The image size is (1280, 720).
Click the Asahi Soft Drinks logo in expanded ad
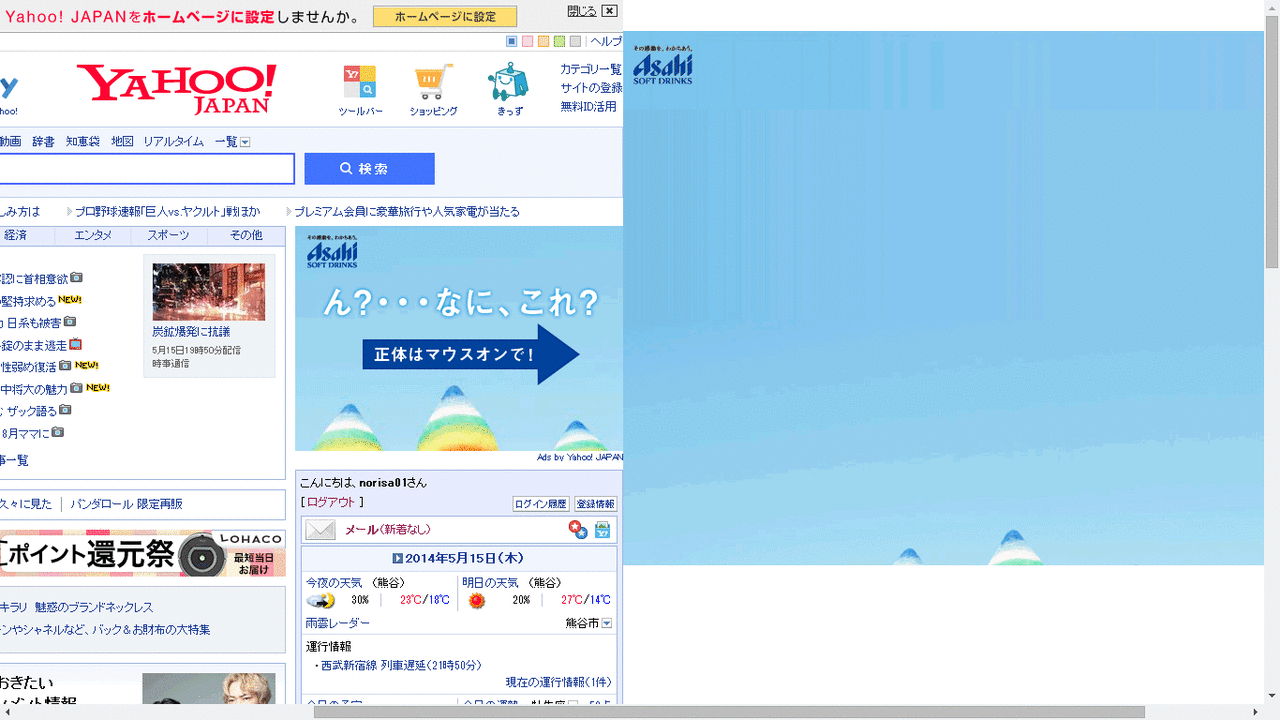click(663, 65)
